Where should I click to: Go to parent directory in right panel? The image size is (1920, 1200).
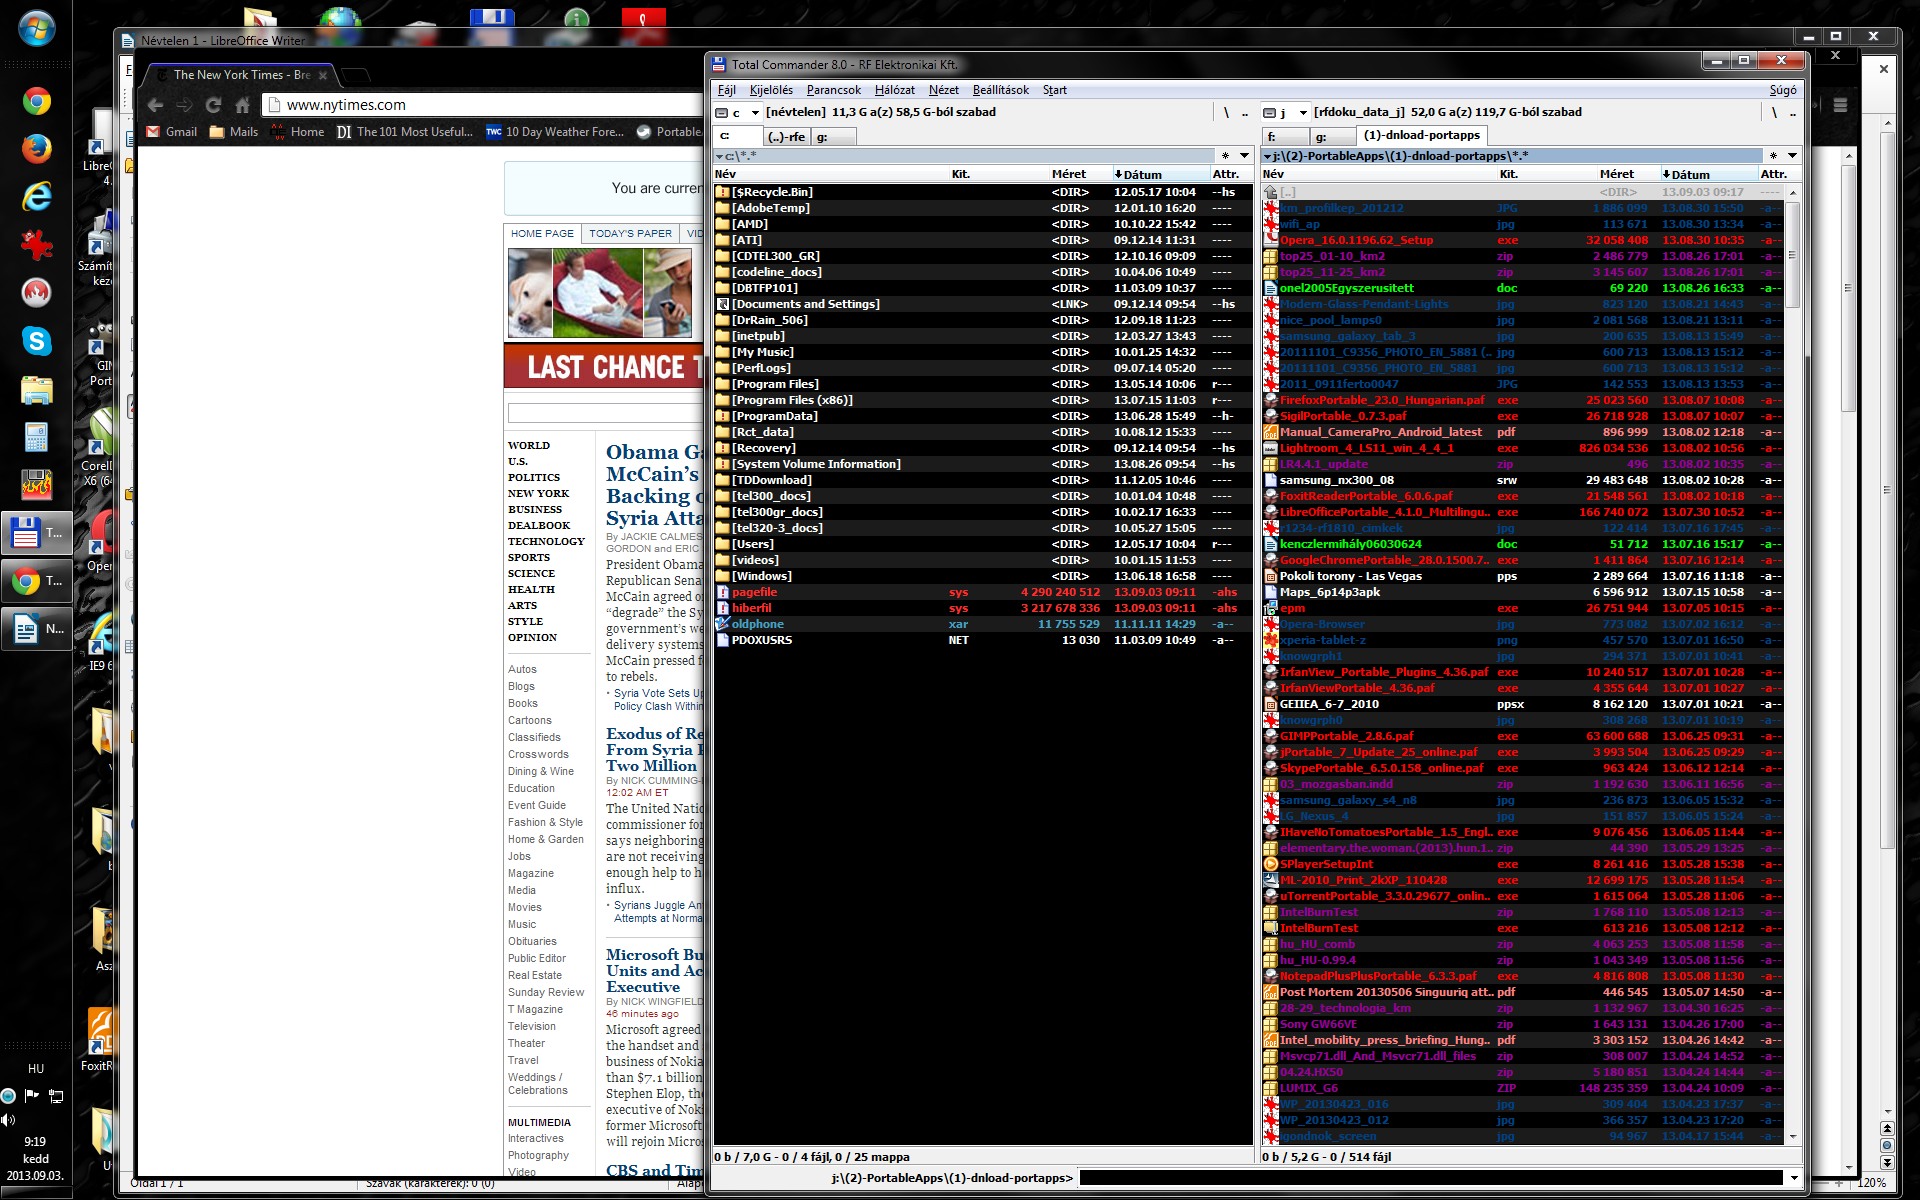[x=1792, y=112]
